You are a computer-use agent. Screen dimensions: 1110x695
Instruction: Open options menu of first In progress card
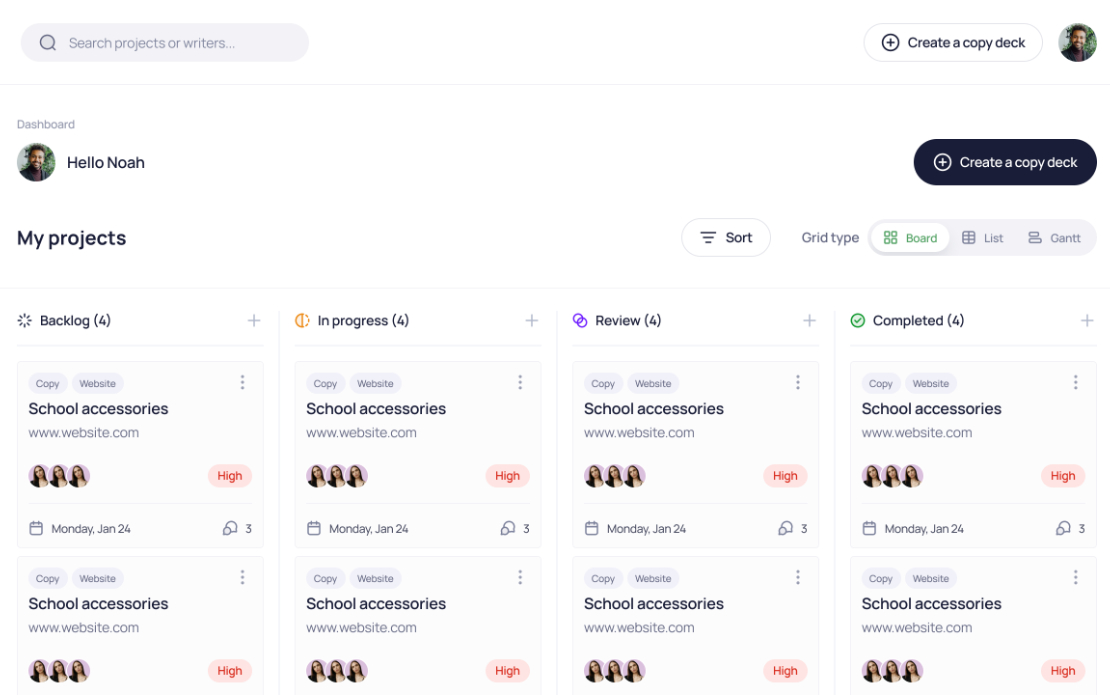pos(520,383)
